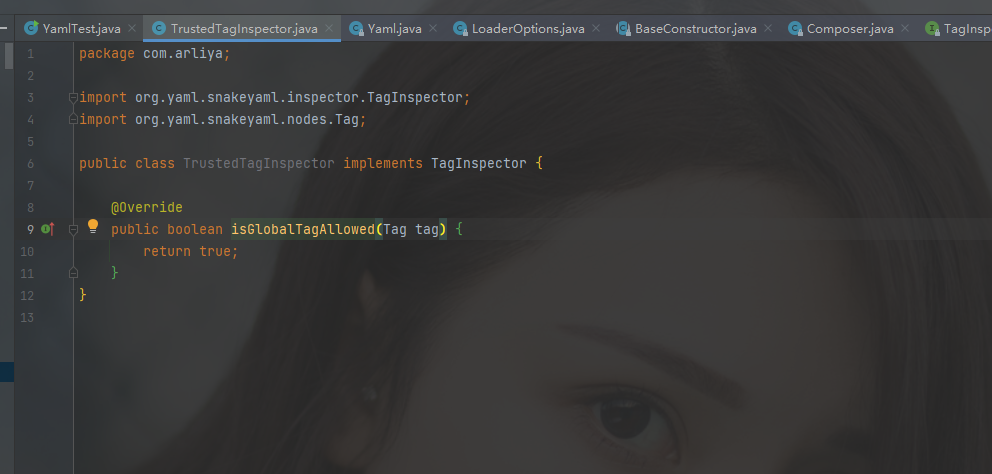Click the TrustedTagInspector class name on line 6
The image size is (992, 474).
259,163
